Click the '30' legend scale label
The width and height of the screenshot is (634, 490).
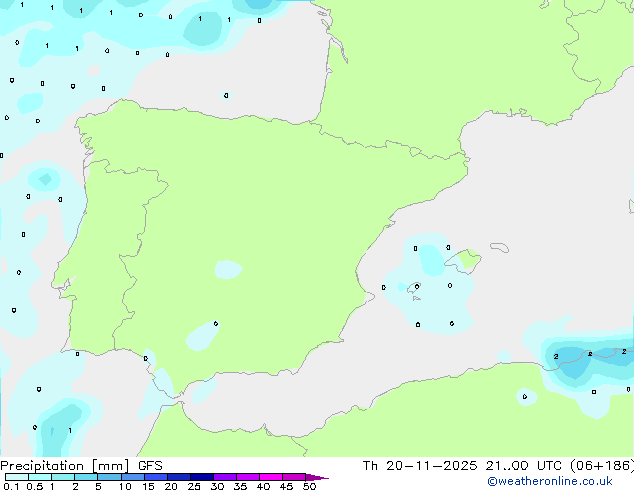coord(217,486)
